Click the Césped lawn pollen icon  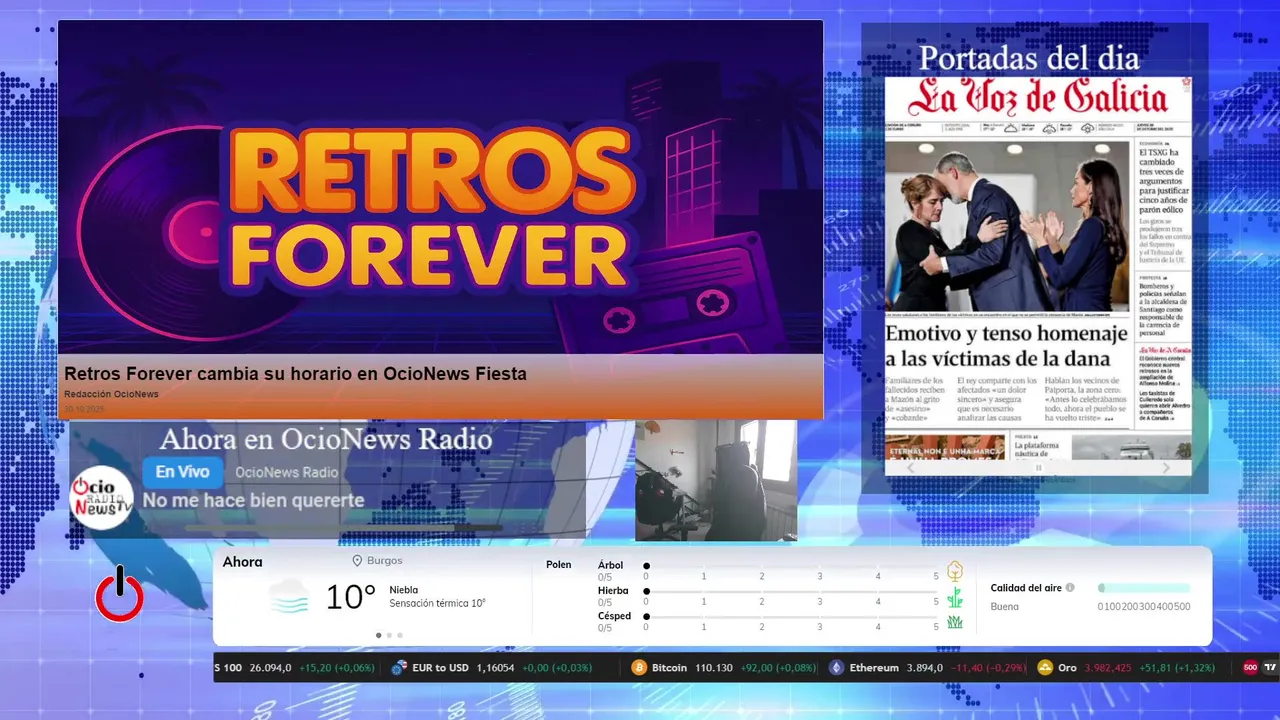[x=955, y=622]
